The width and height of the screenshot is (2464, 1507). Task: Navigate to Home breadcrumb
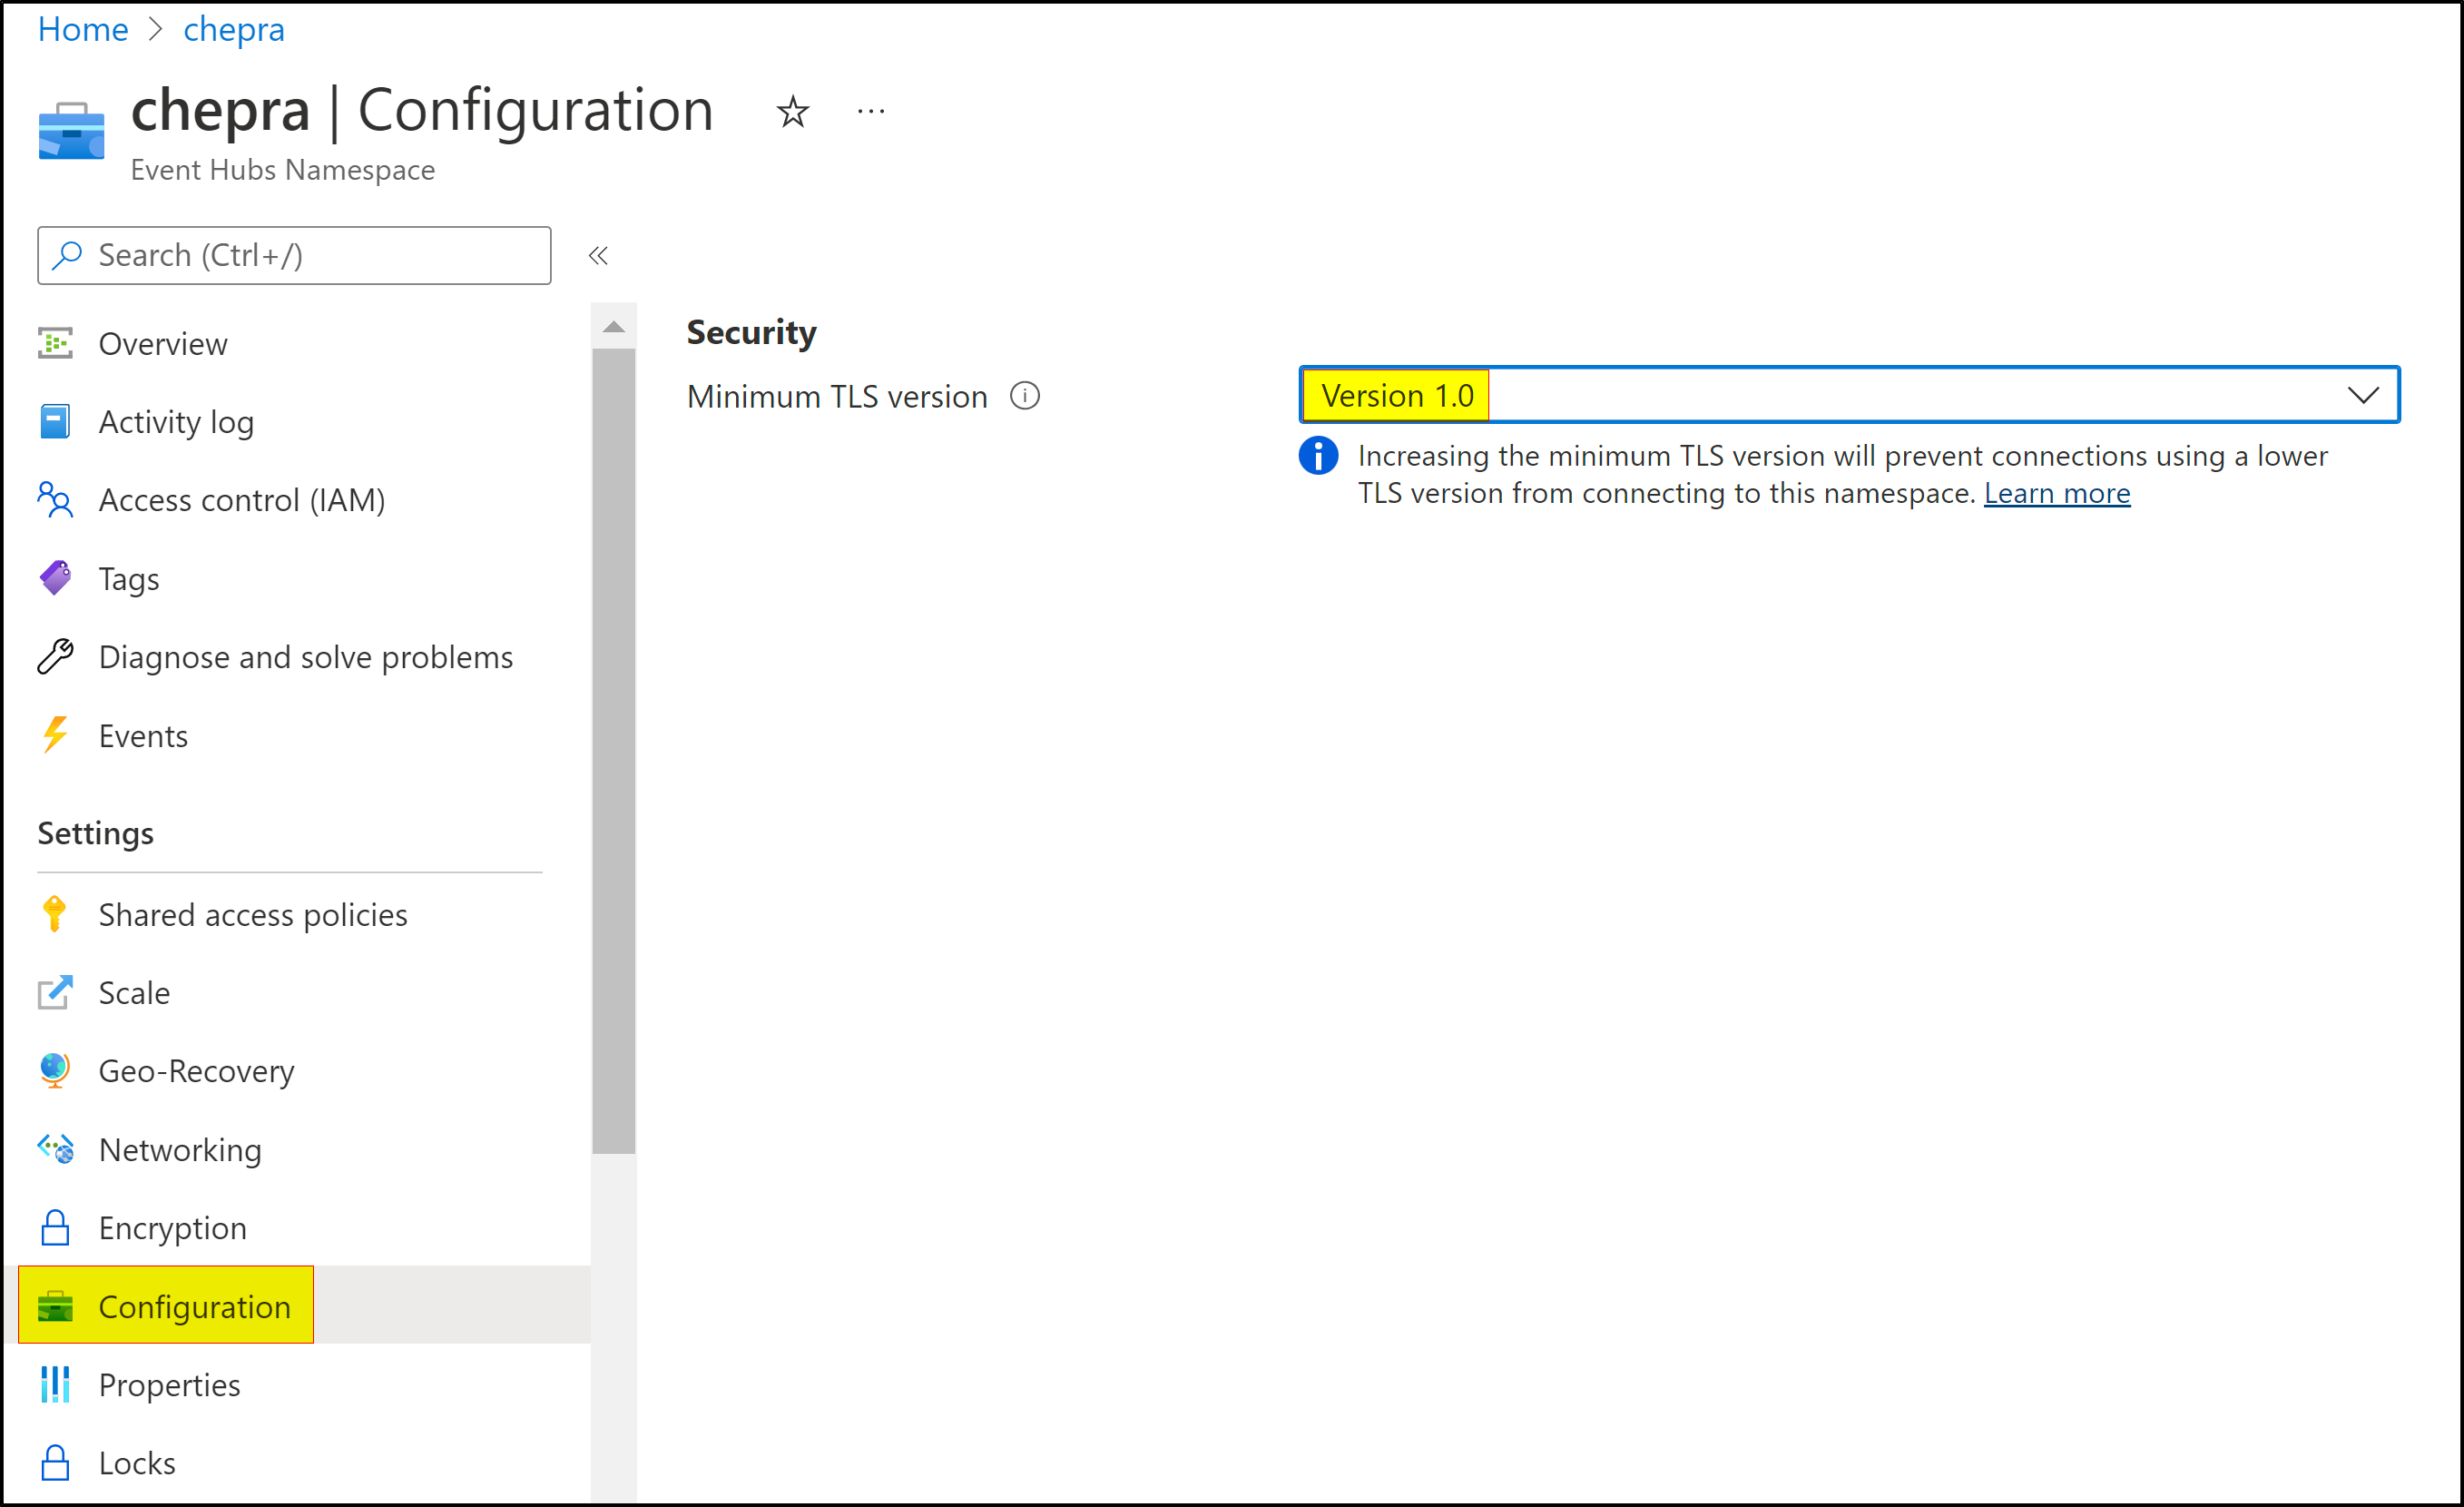(x=83, y=29)
